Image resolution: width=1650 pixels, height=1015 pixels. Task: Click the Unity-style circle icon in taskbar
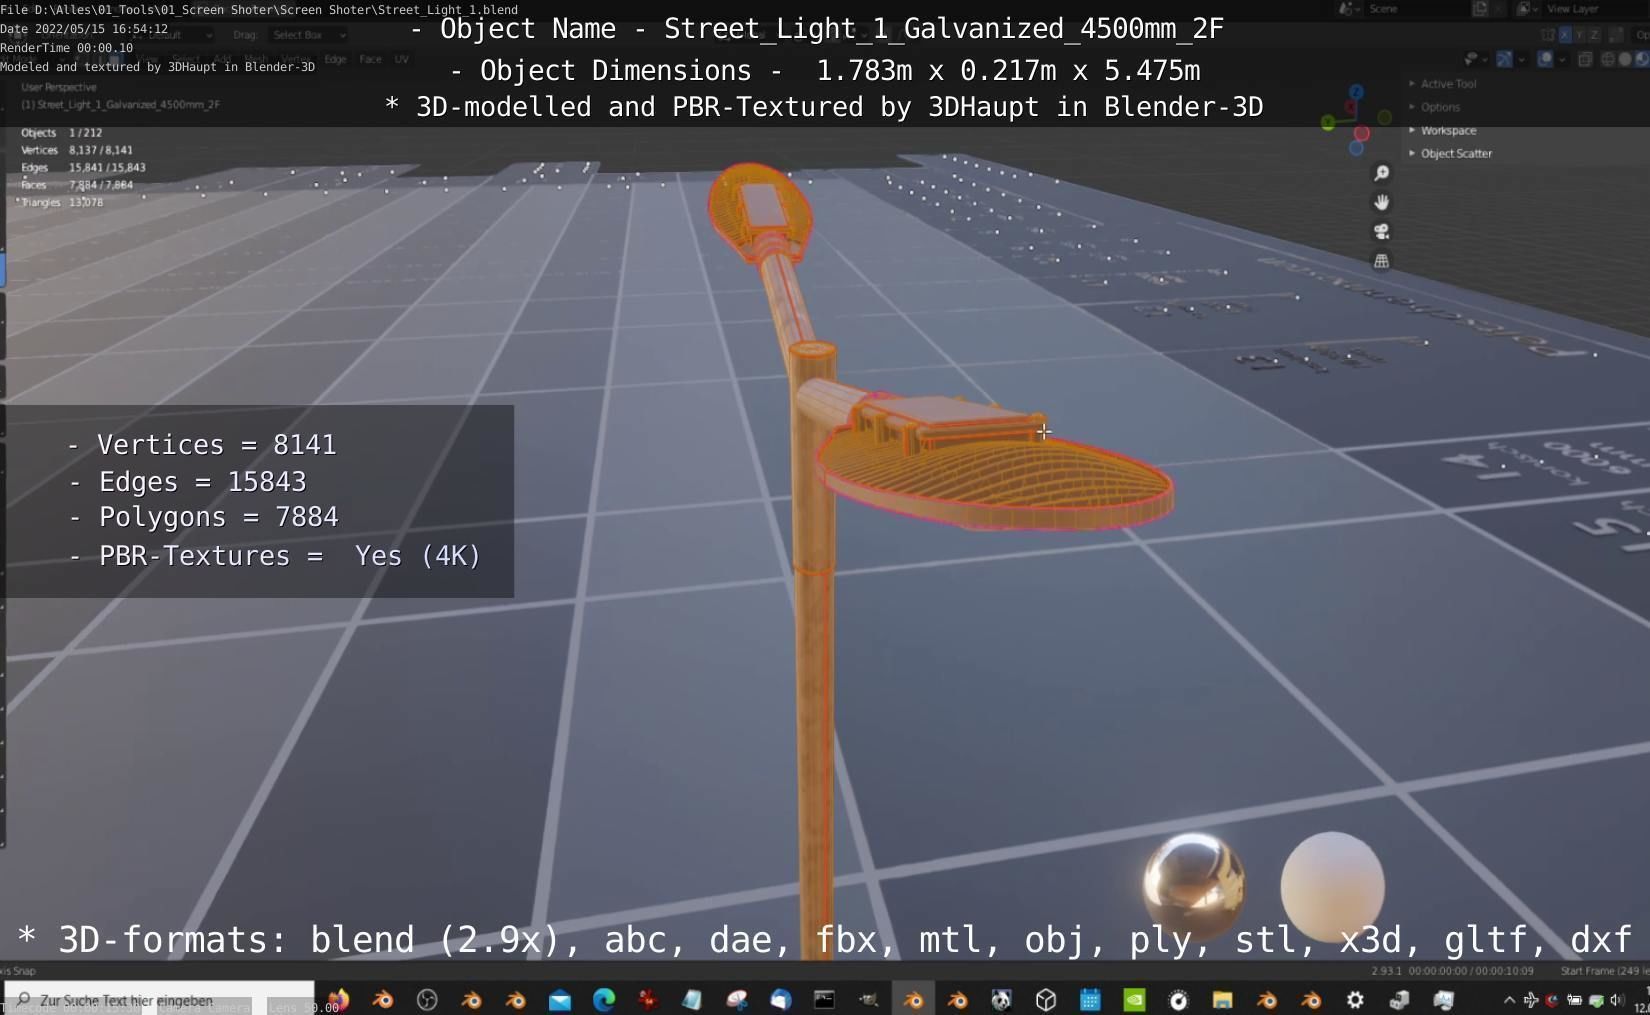point(427,999)
